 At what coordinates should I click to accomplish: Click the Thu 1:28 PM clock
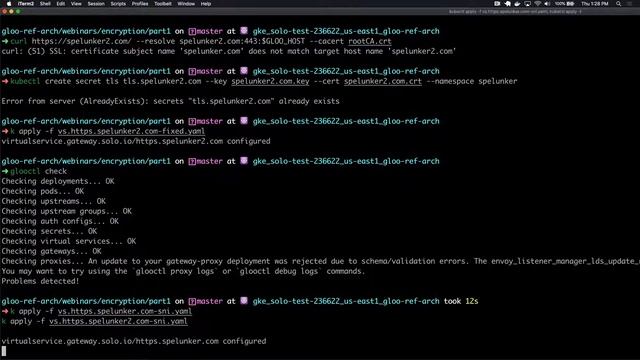(595, 4)
